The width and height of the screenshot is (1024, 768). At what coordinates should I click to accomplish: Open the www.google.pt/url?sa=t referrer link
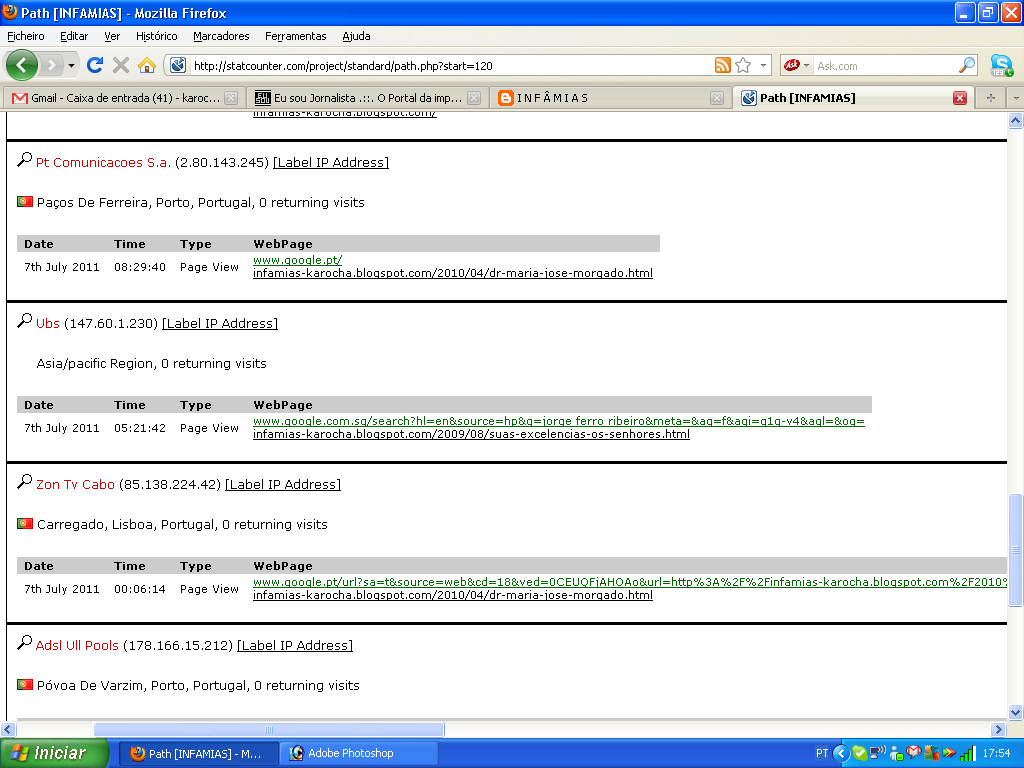tap(630, 582)
